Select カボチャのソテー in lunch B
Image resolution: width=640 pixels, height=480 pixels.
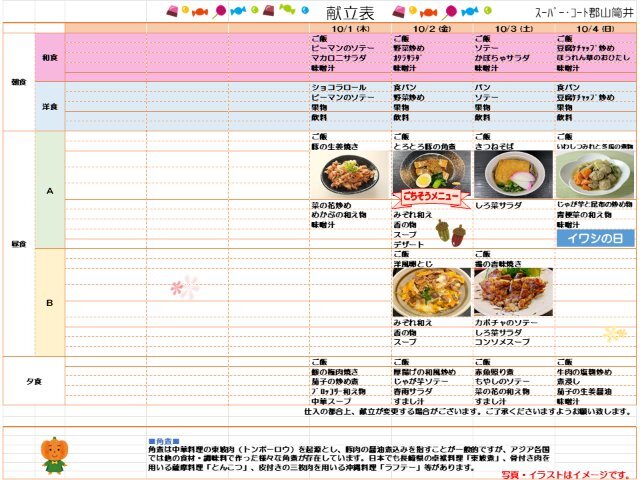506,323
